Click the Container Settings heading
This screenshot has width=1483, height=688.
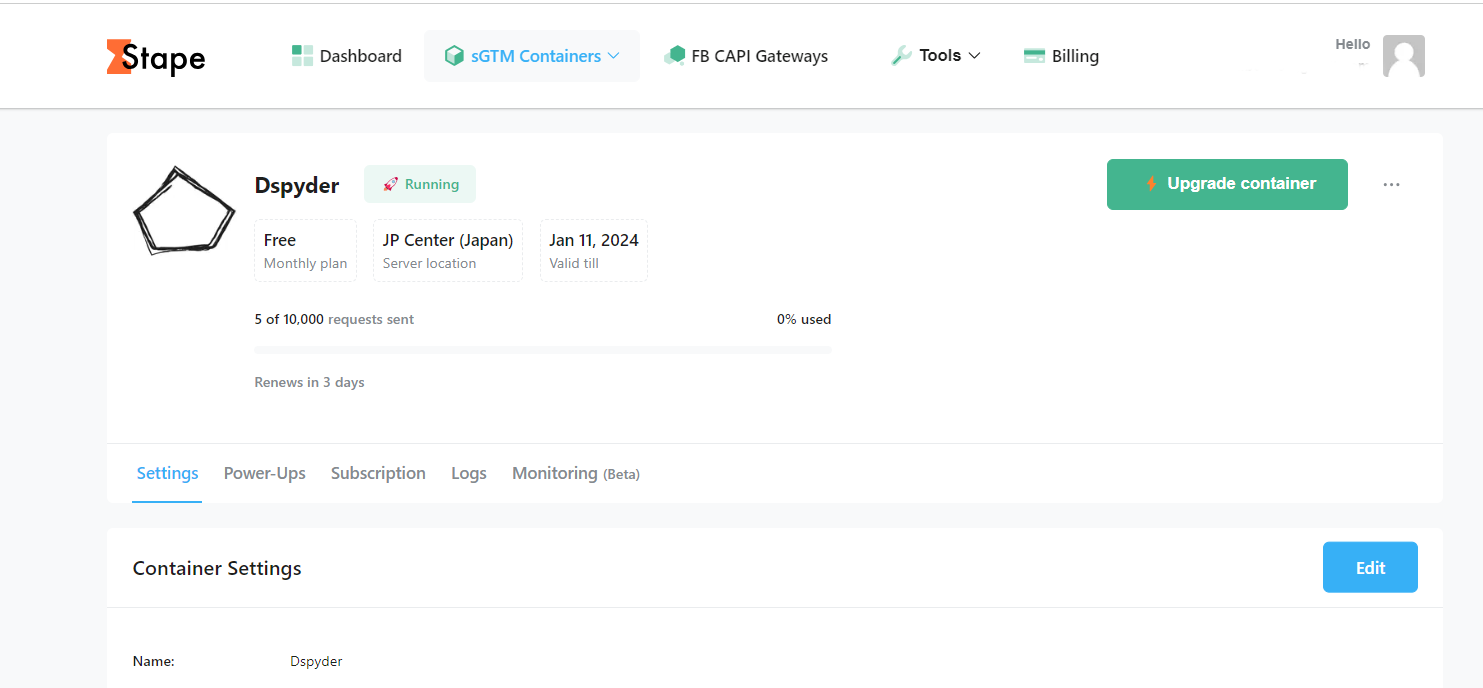pos(217,568)
